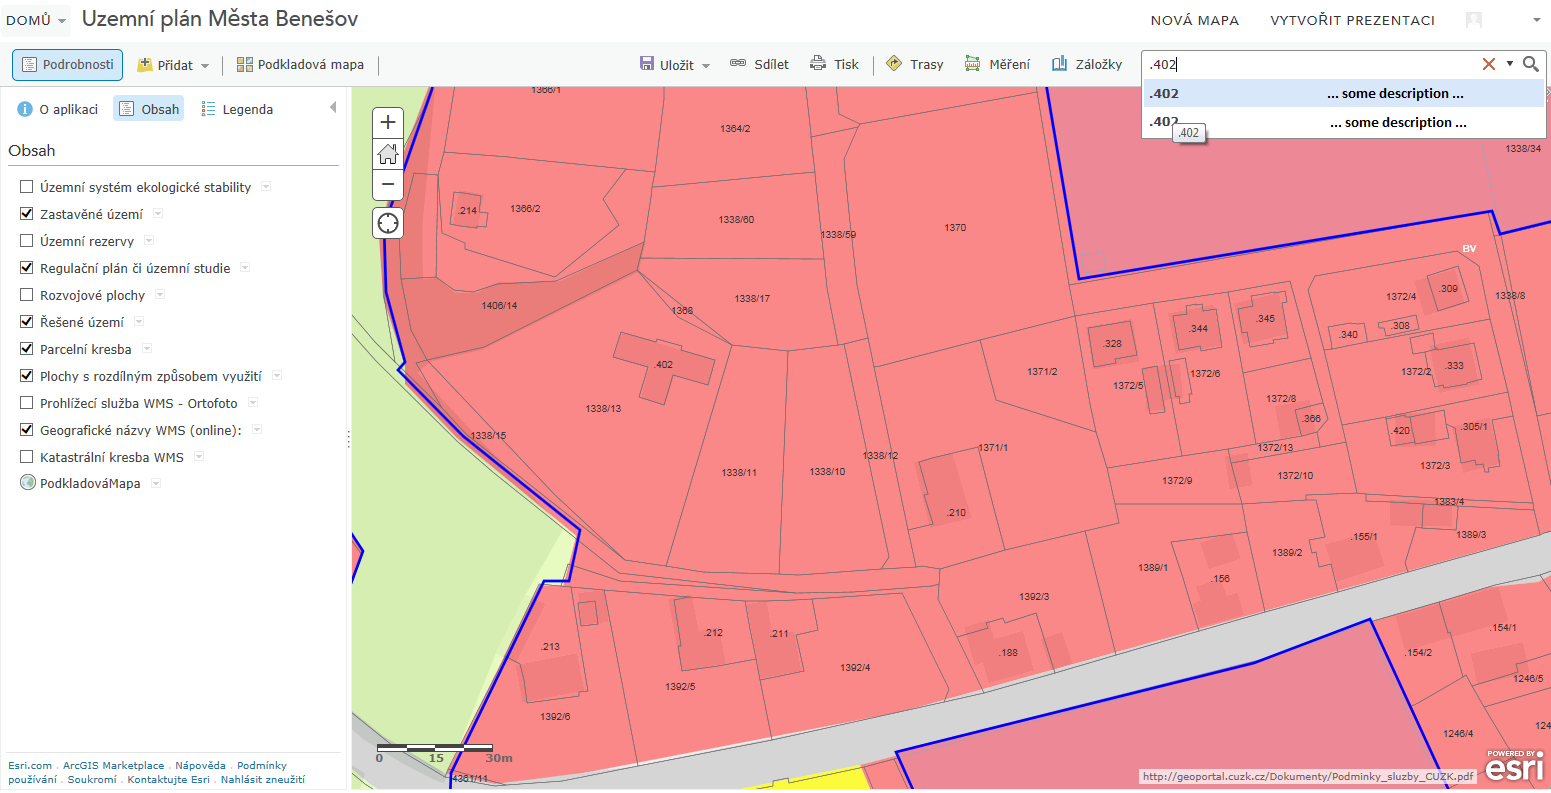Click parcel label 1392/4 on map

[x=855, y=668]
